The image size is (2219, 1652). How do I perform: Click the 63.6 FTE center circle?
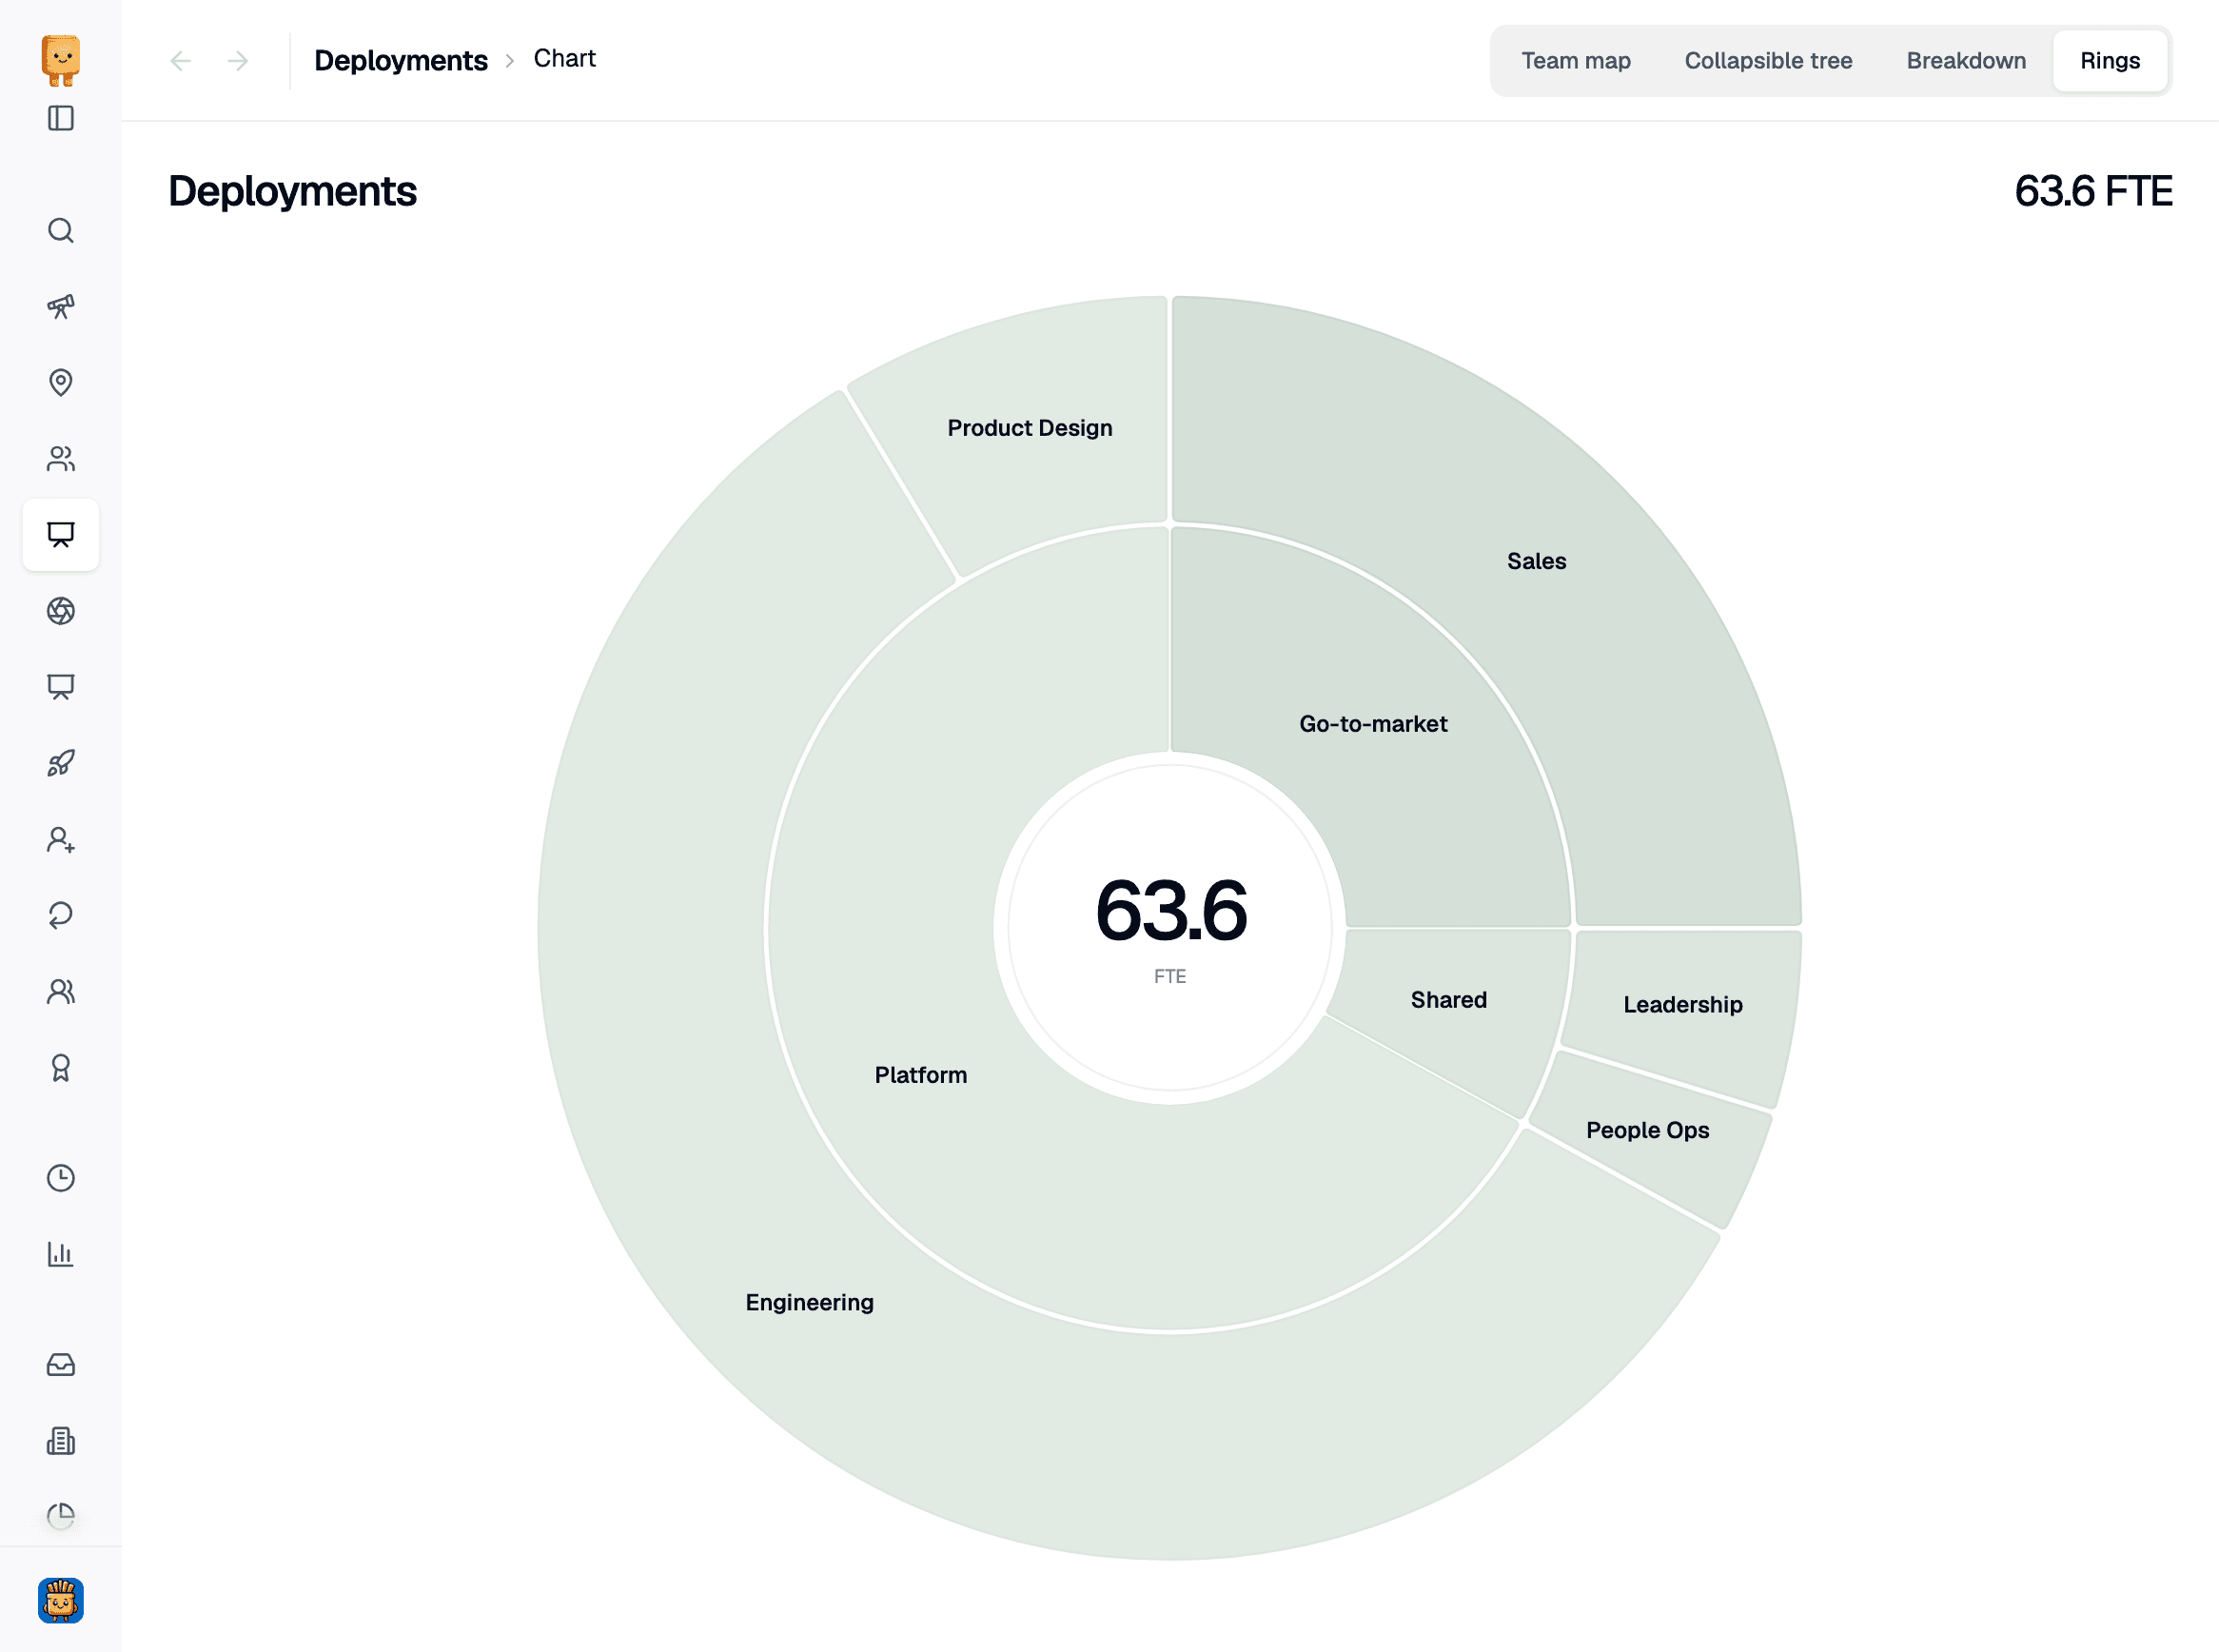1170,928
